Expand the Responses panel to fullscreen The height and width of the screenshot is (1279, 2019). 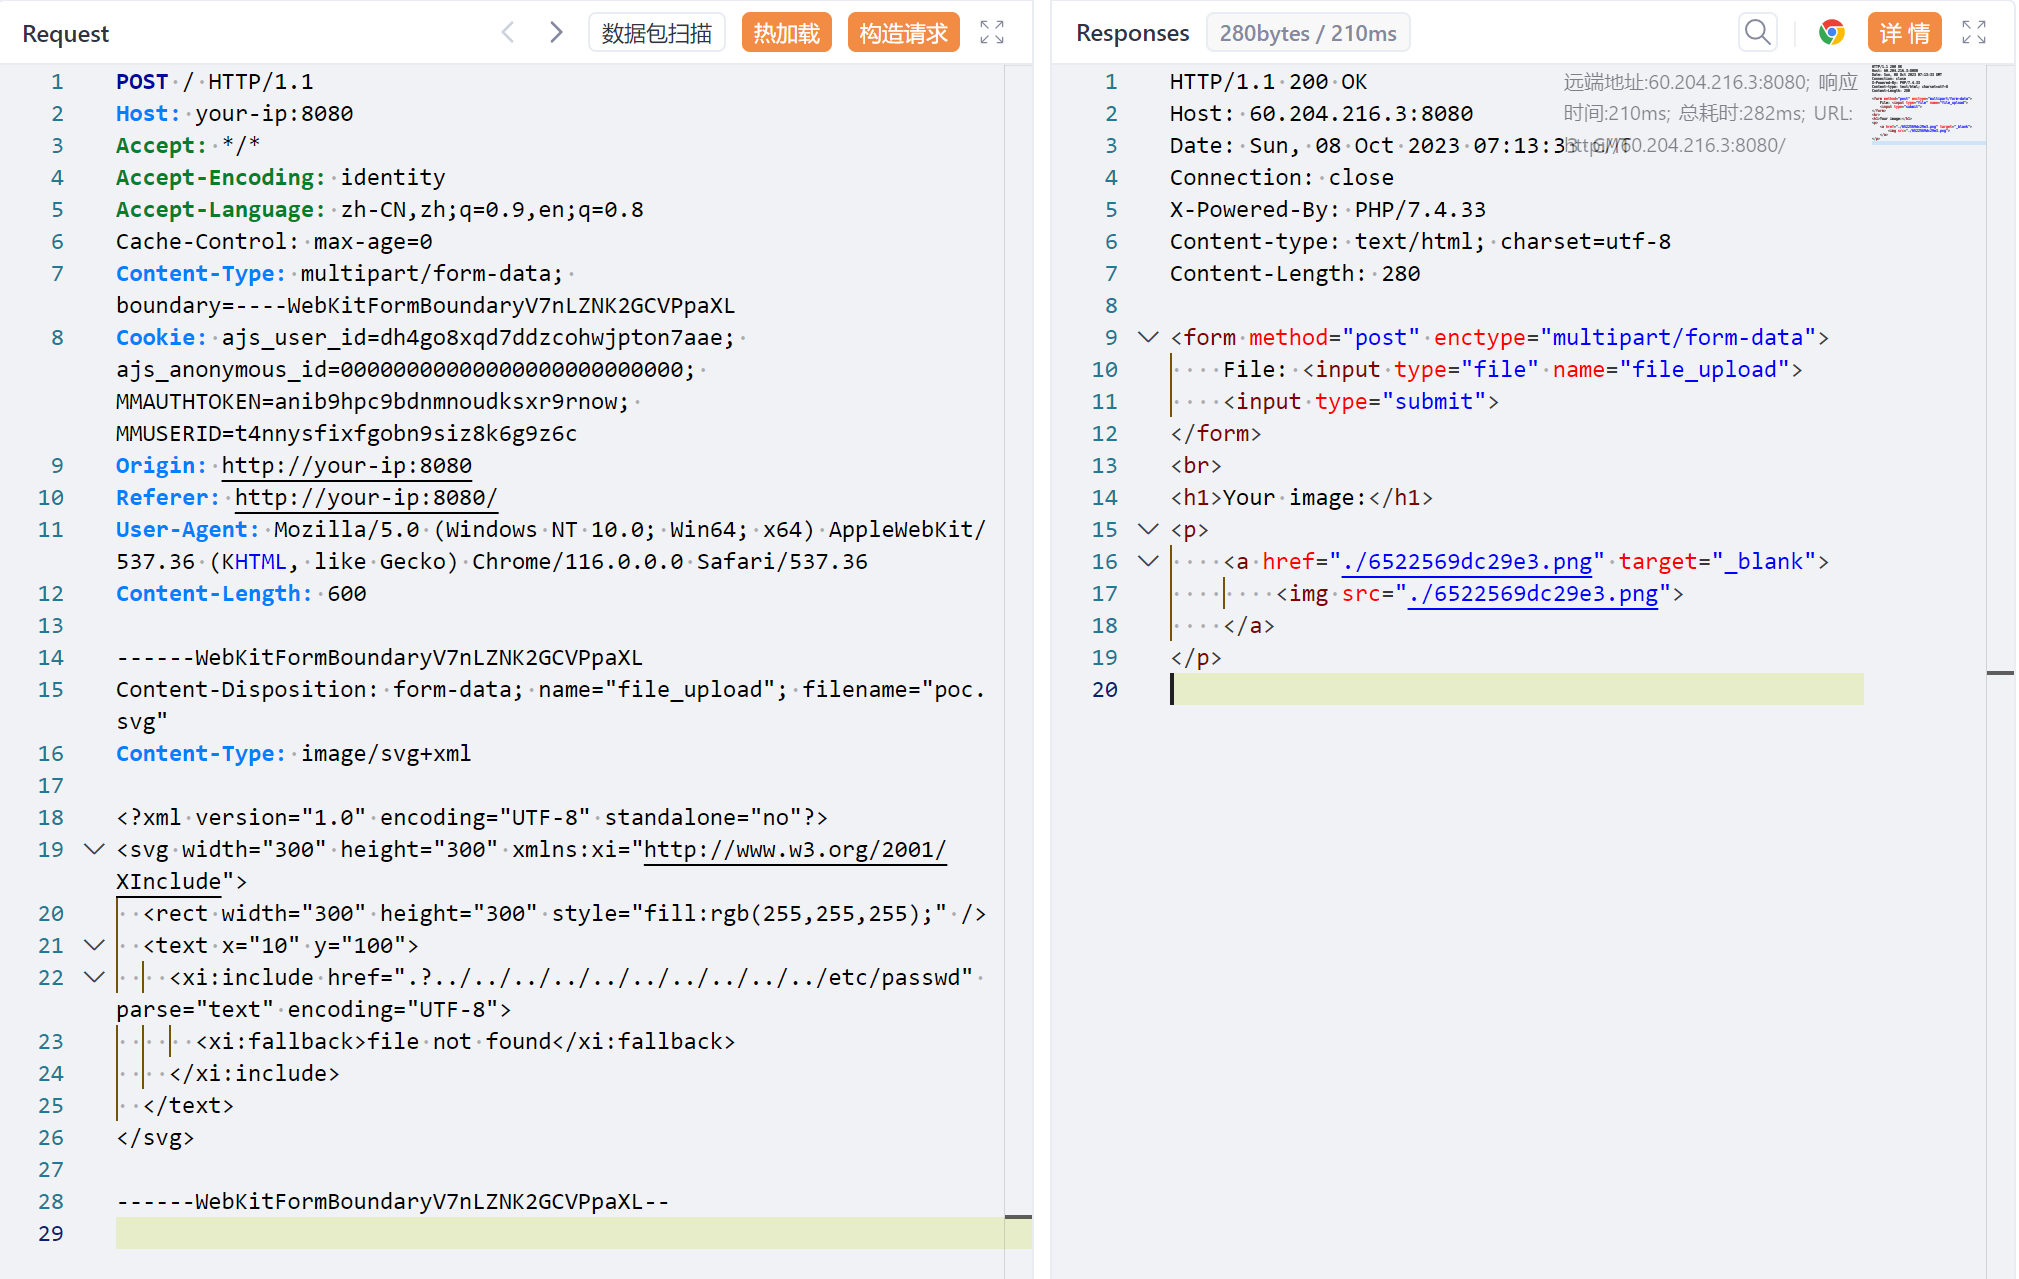tap(1973, 33)
